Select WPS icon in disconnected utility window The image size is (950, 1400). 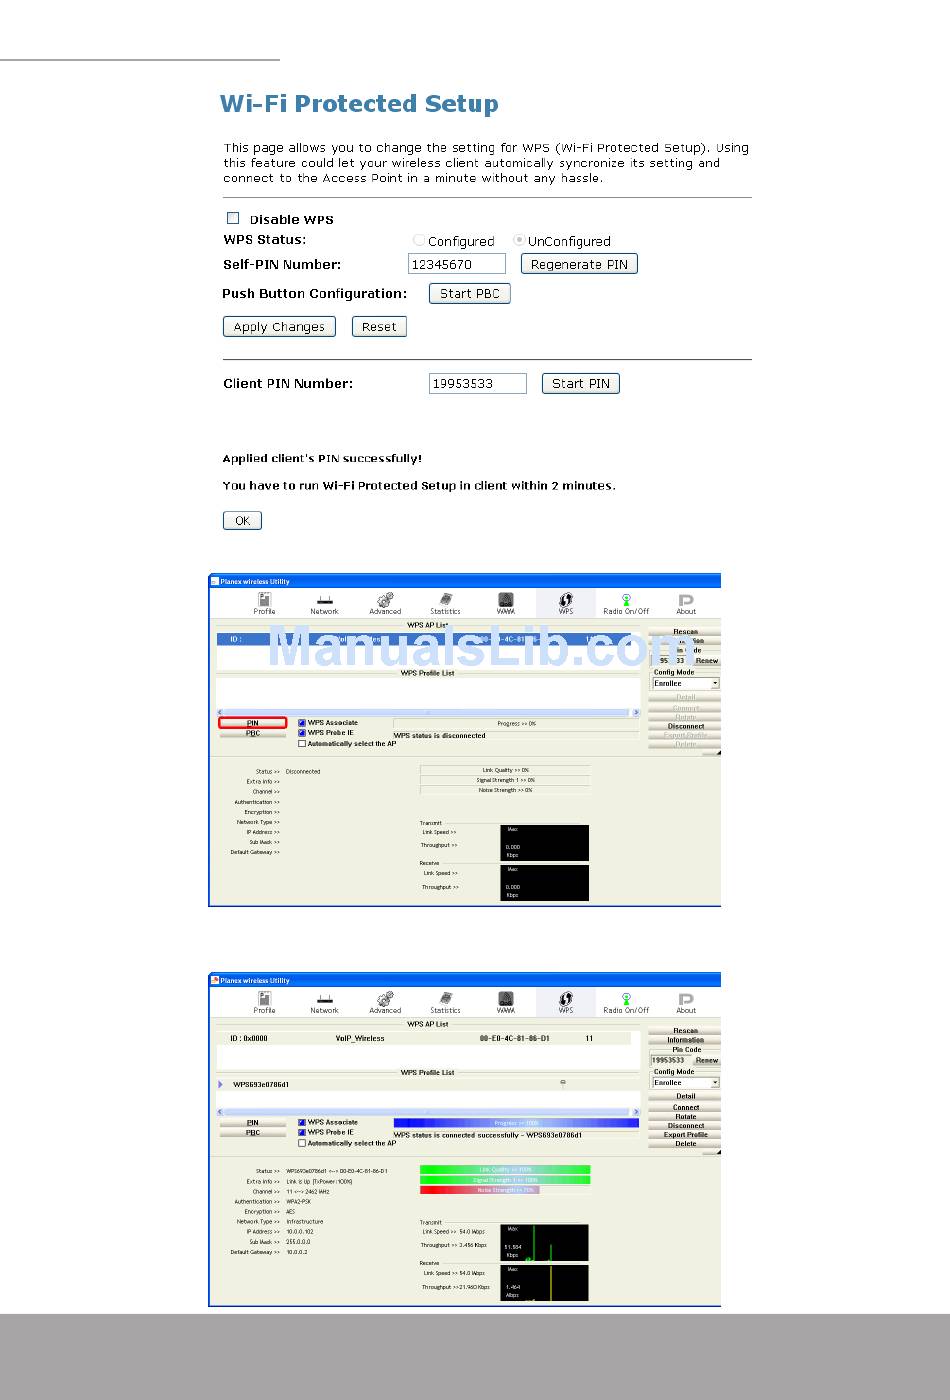click(x=566, y=603)
